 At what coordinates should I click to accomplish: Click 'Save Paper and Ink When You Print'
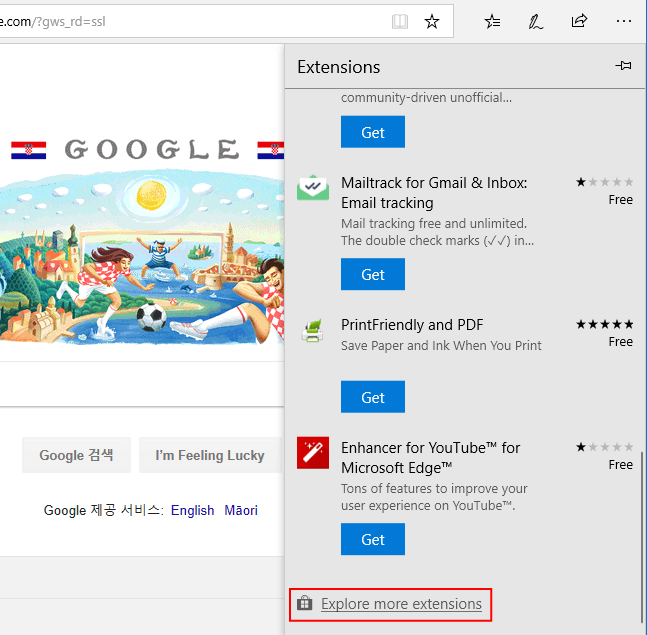[441, 345]
